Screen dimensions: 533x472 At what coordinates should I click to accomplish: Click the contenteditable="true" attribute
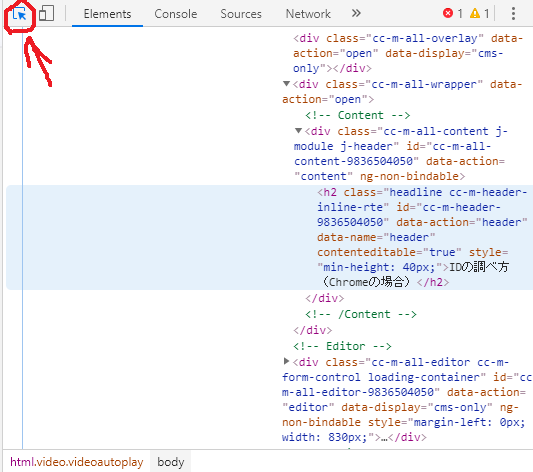point(389,252)
